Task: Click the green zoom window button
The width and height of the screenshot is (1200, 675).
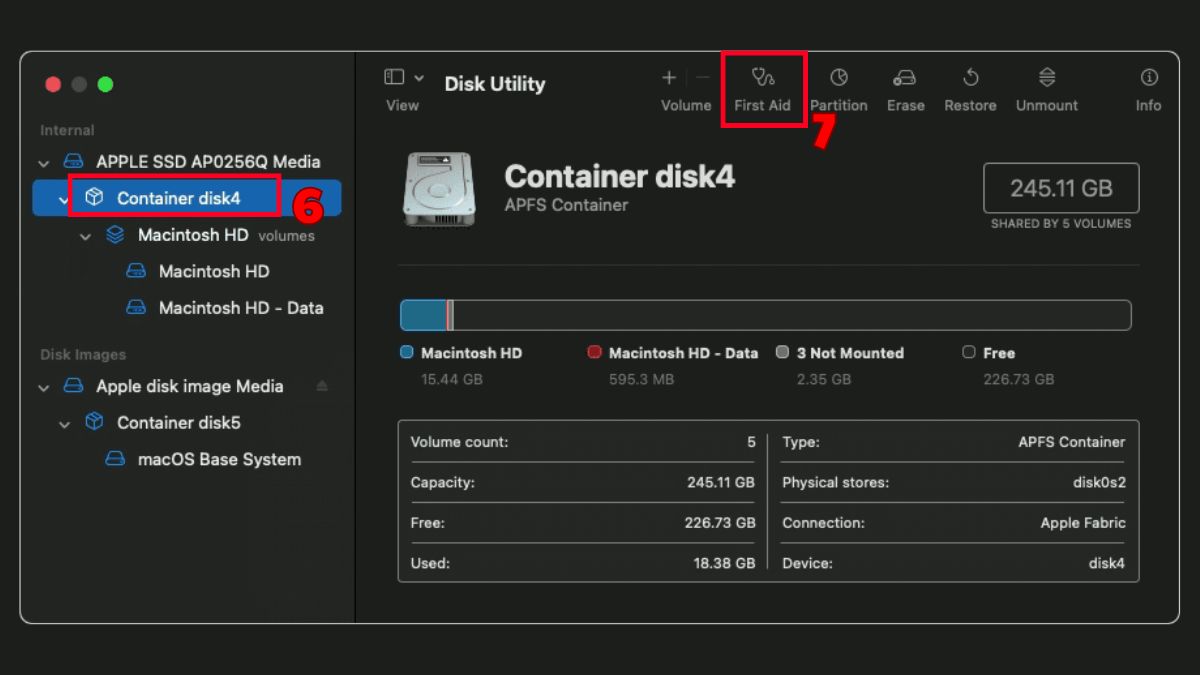Action: coord(105,85)
